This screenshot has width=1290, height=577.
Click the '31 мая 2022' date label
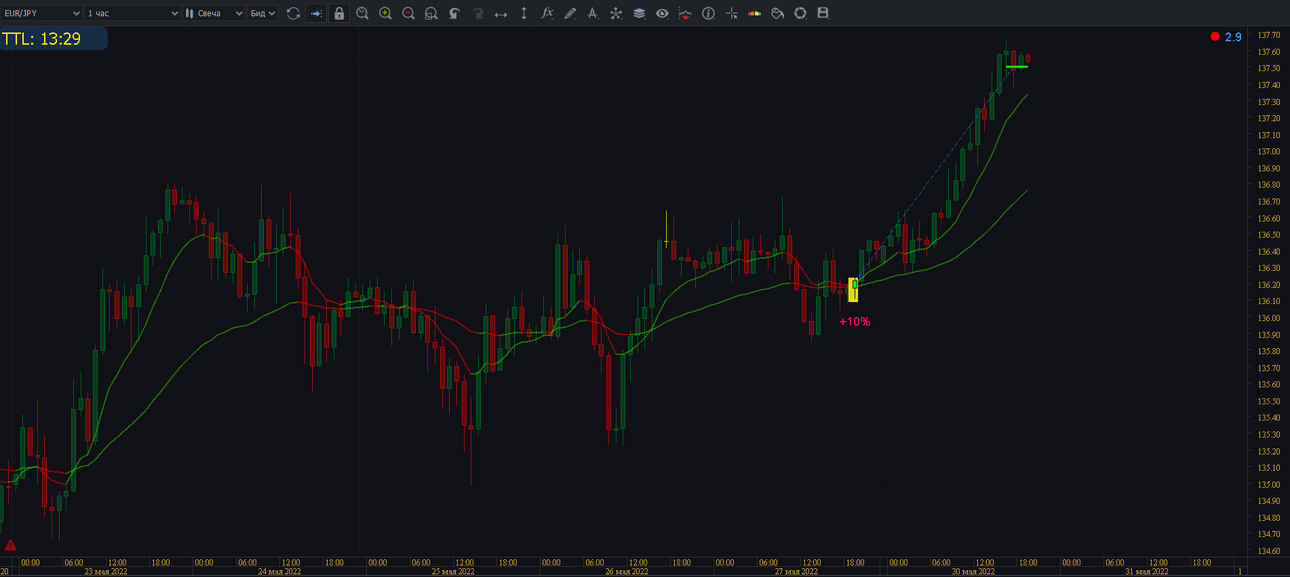pos(1147,572)
